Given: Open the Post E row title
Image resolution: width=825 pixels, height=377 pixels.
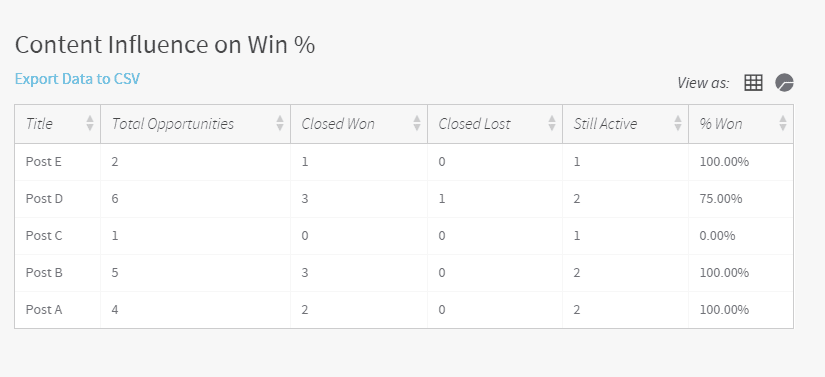Looking at the screenshot, I should tap(44, 162).
